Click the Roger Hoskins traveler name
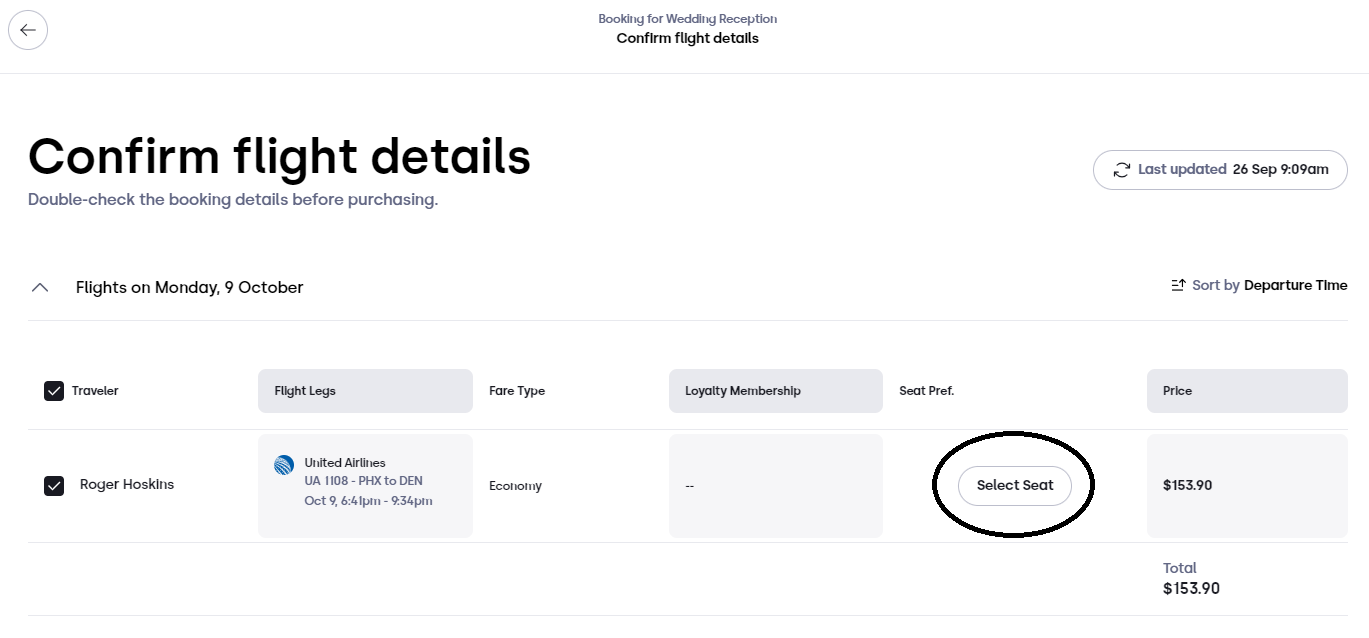1369x638 pixels. click(x=127, y=485)
